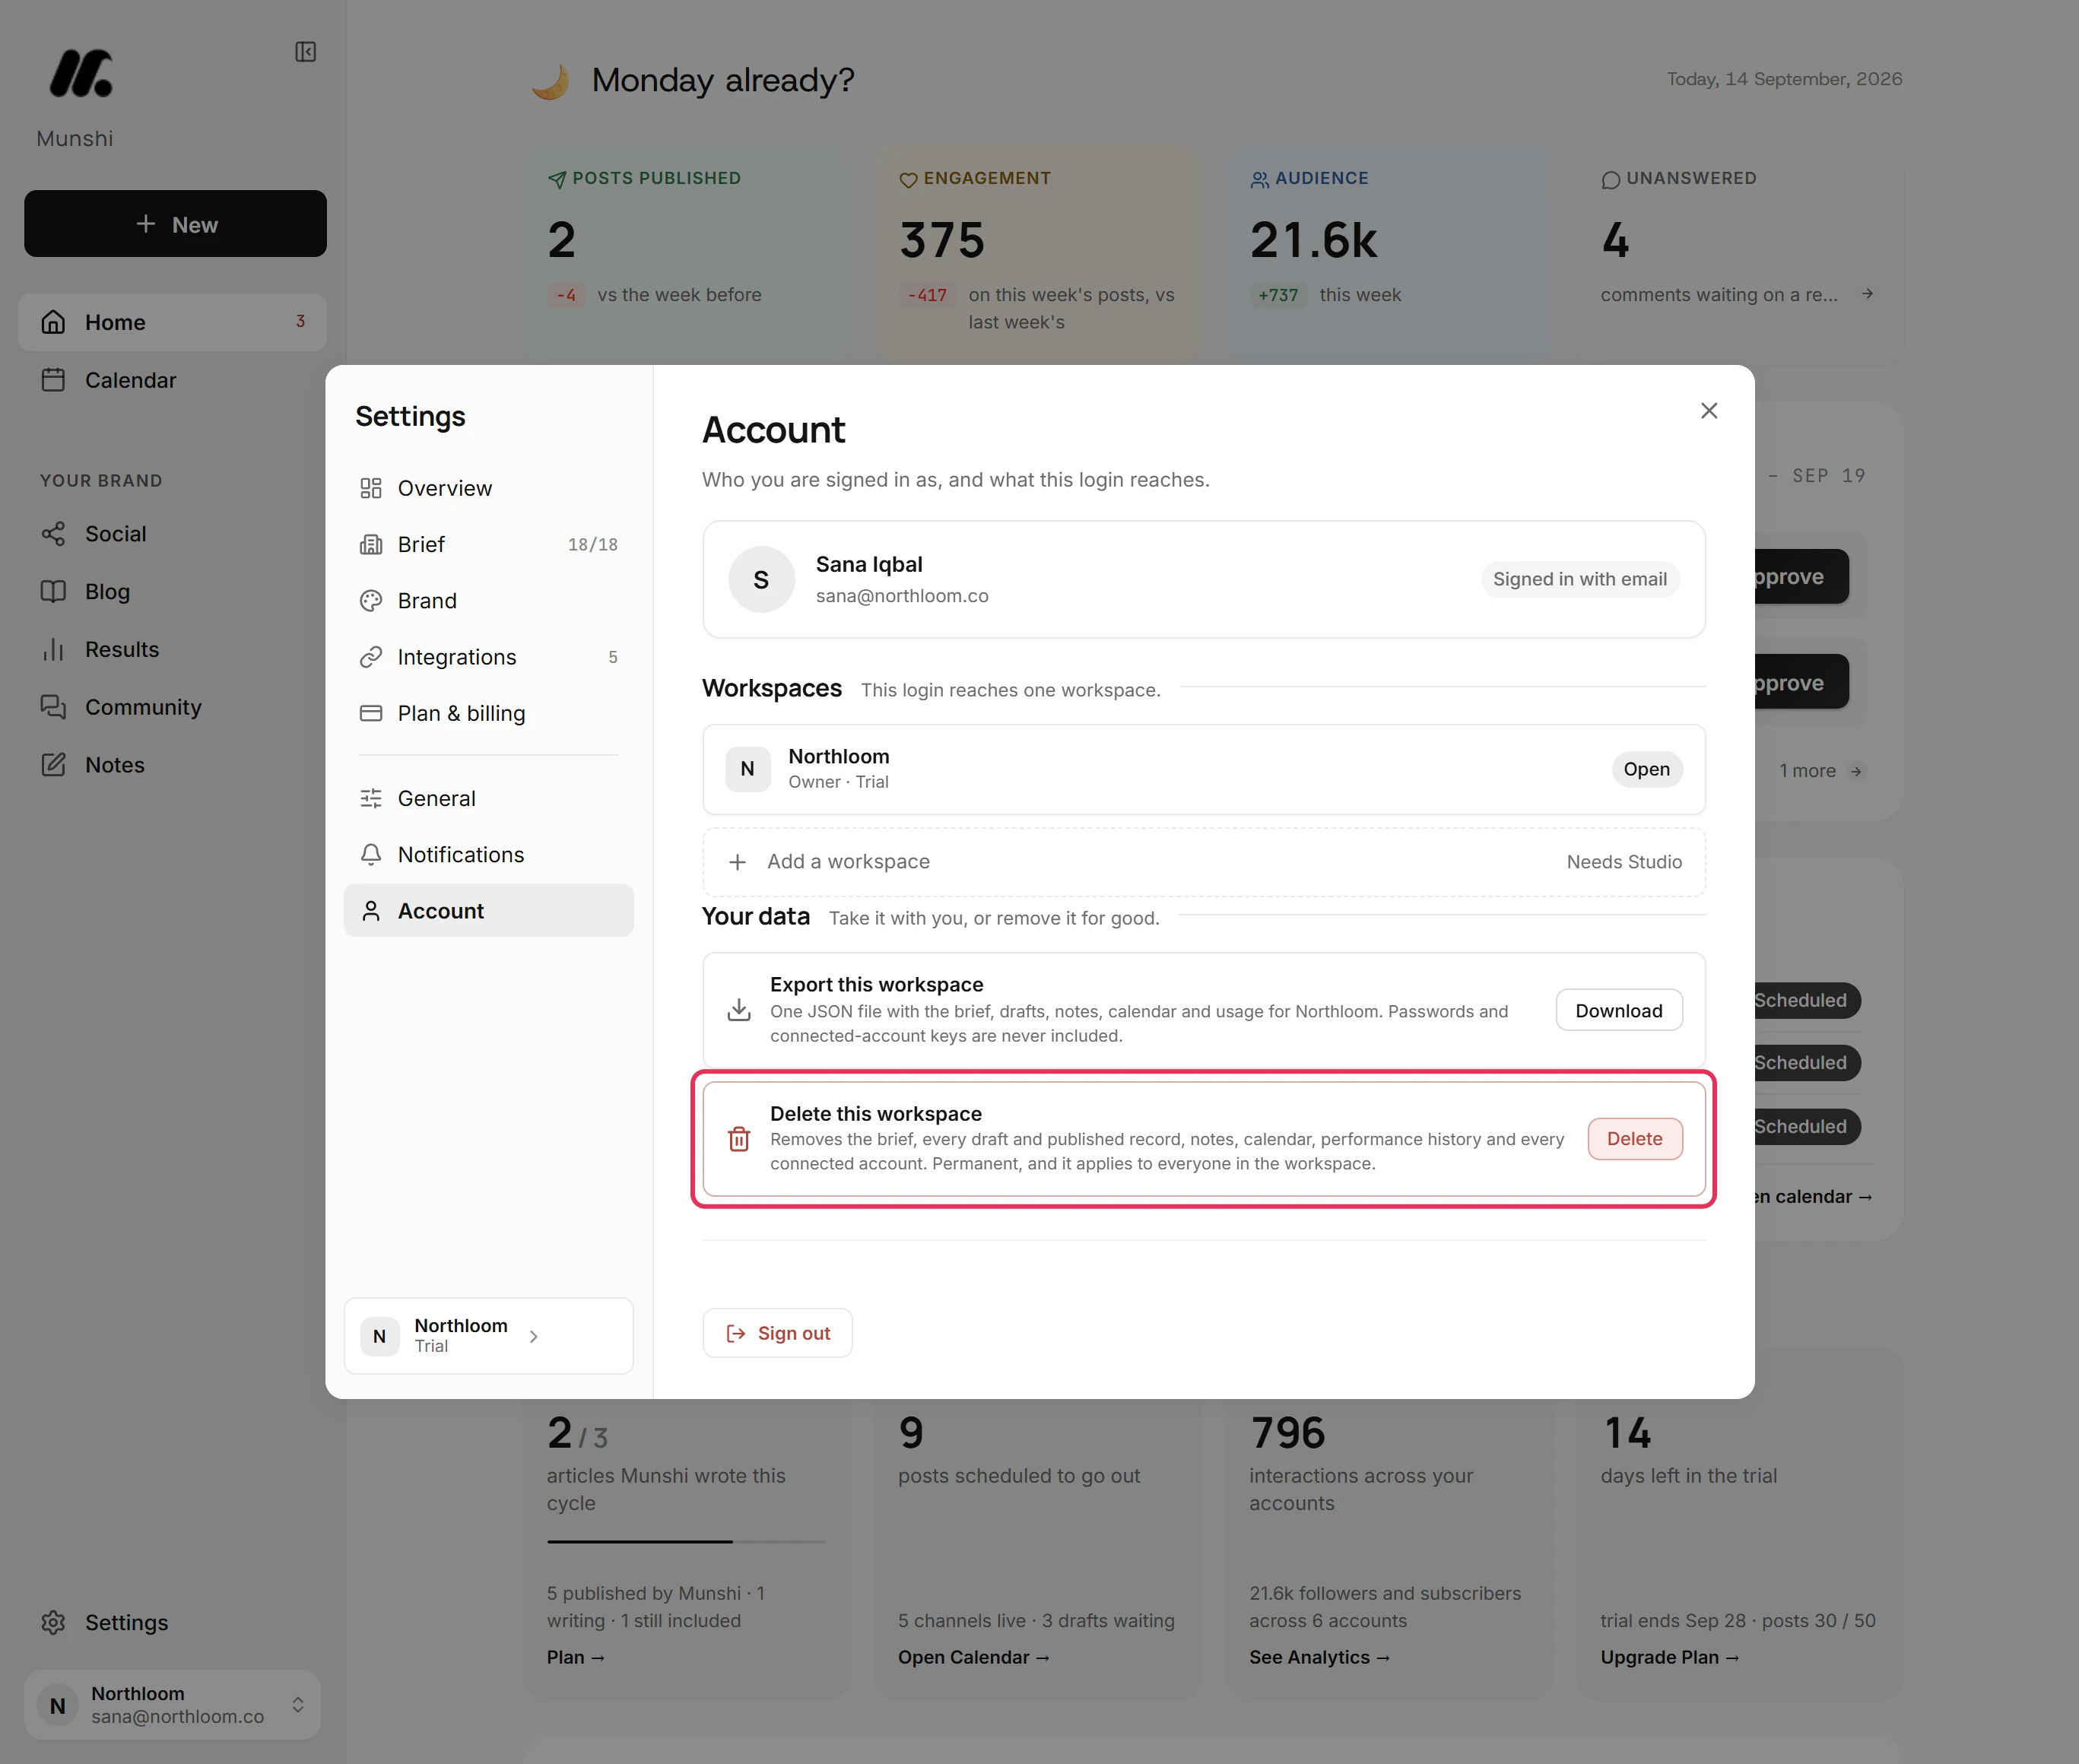Click the Blog book icon

[x=54, y=591]
